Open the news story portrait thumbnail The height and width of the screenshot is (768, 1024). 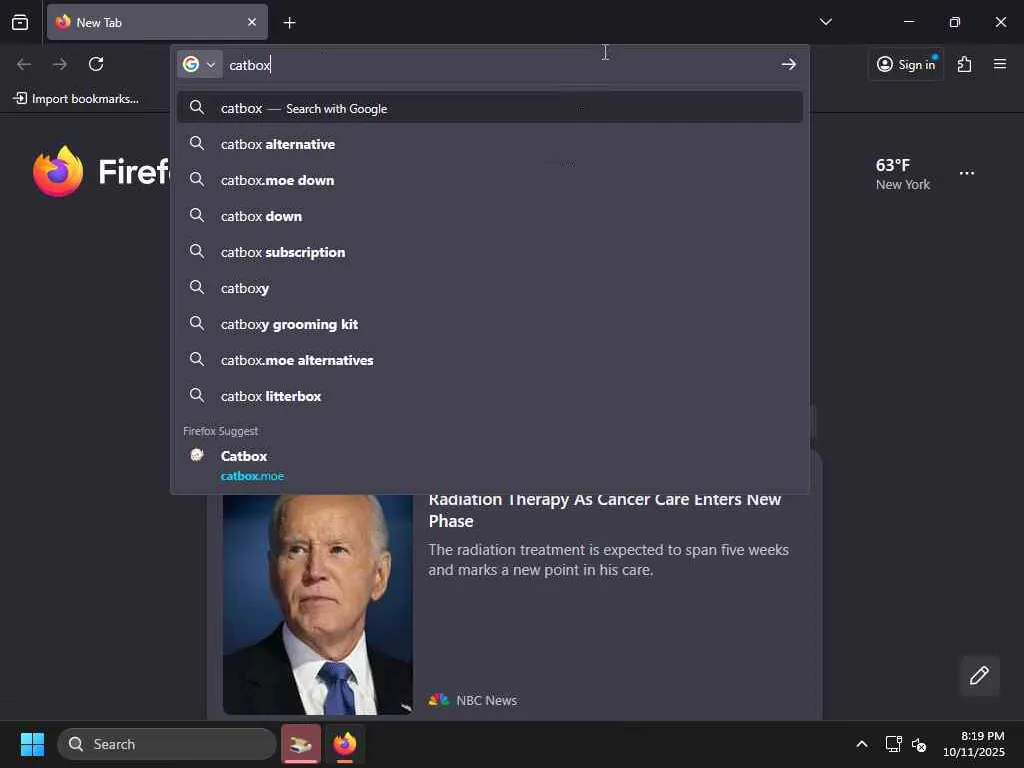(317, 604)
